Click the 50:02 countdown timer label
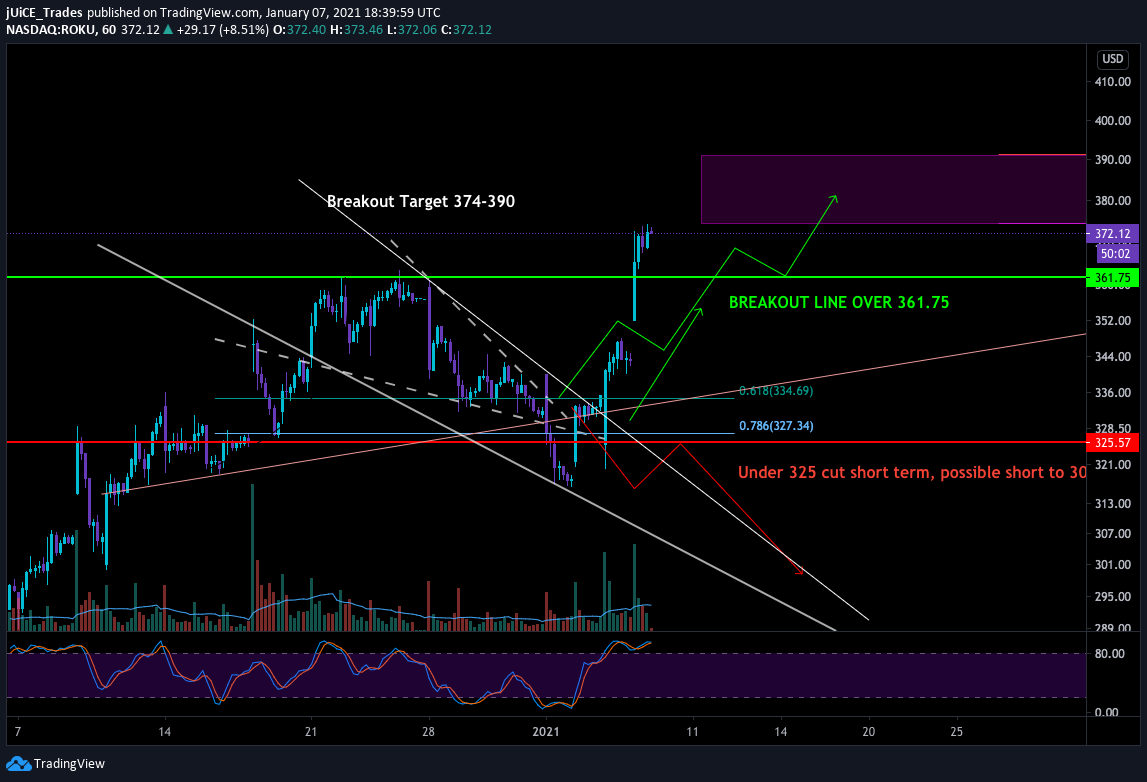1147x782 pixels. [1116, 254]
